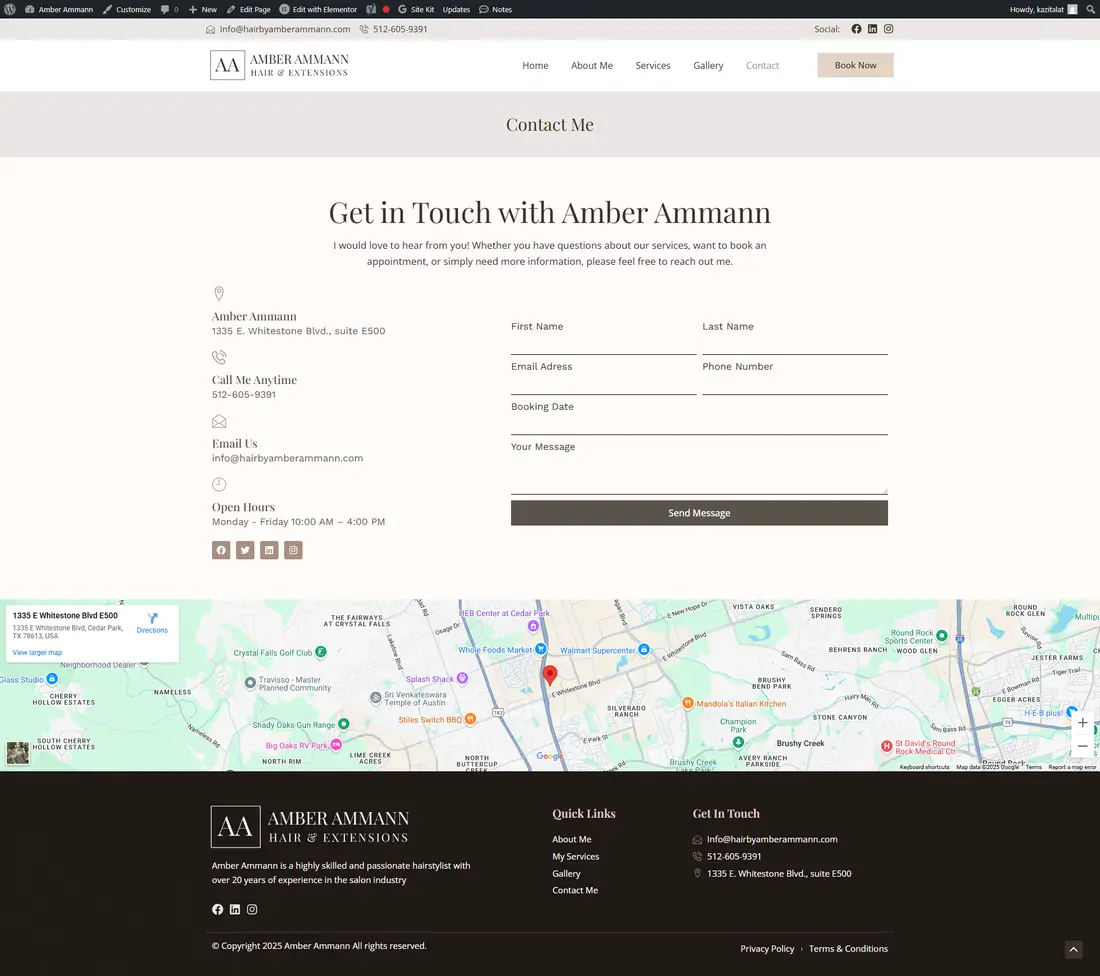Focus the Email Adress field
Viewport: 1100px width, 976px height.
click(603, 385)
